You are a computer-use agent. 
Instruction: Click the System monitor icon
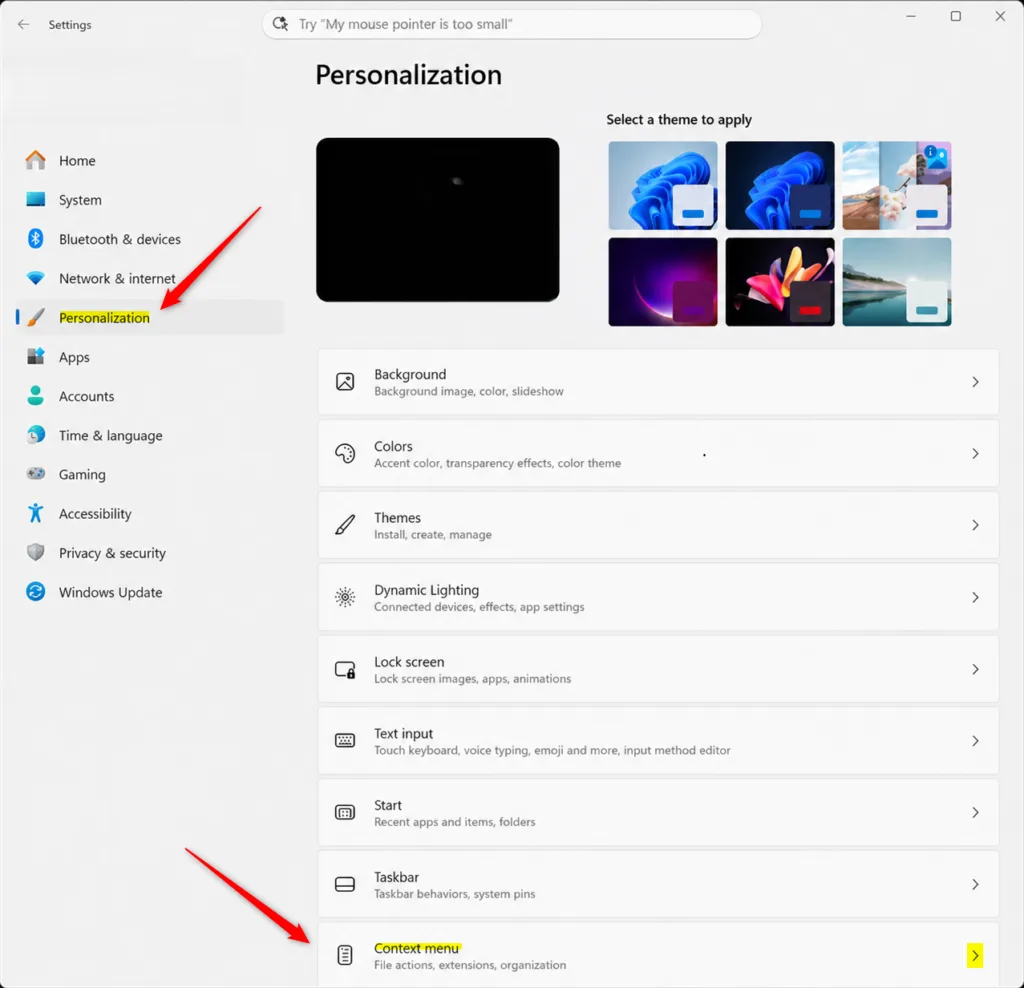point(35,199)
